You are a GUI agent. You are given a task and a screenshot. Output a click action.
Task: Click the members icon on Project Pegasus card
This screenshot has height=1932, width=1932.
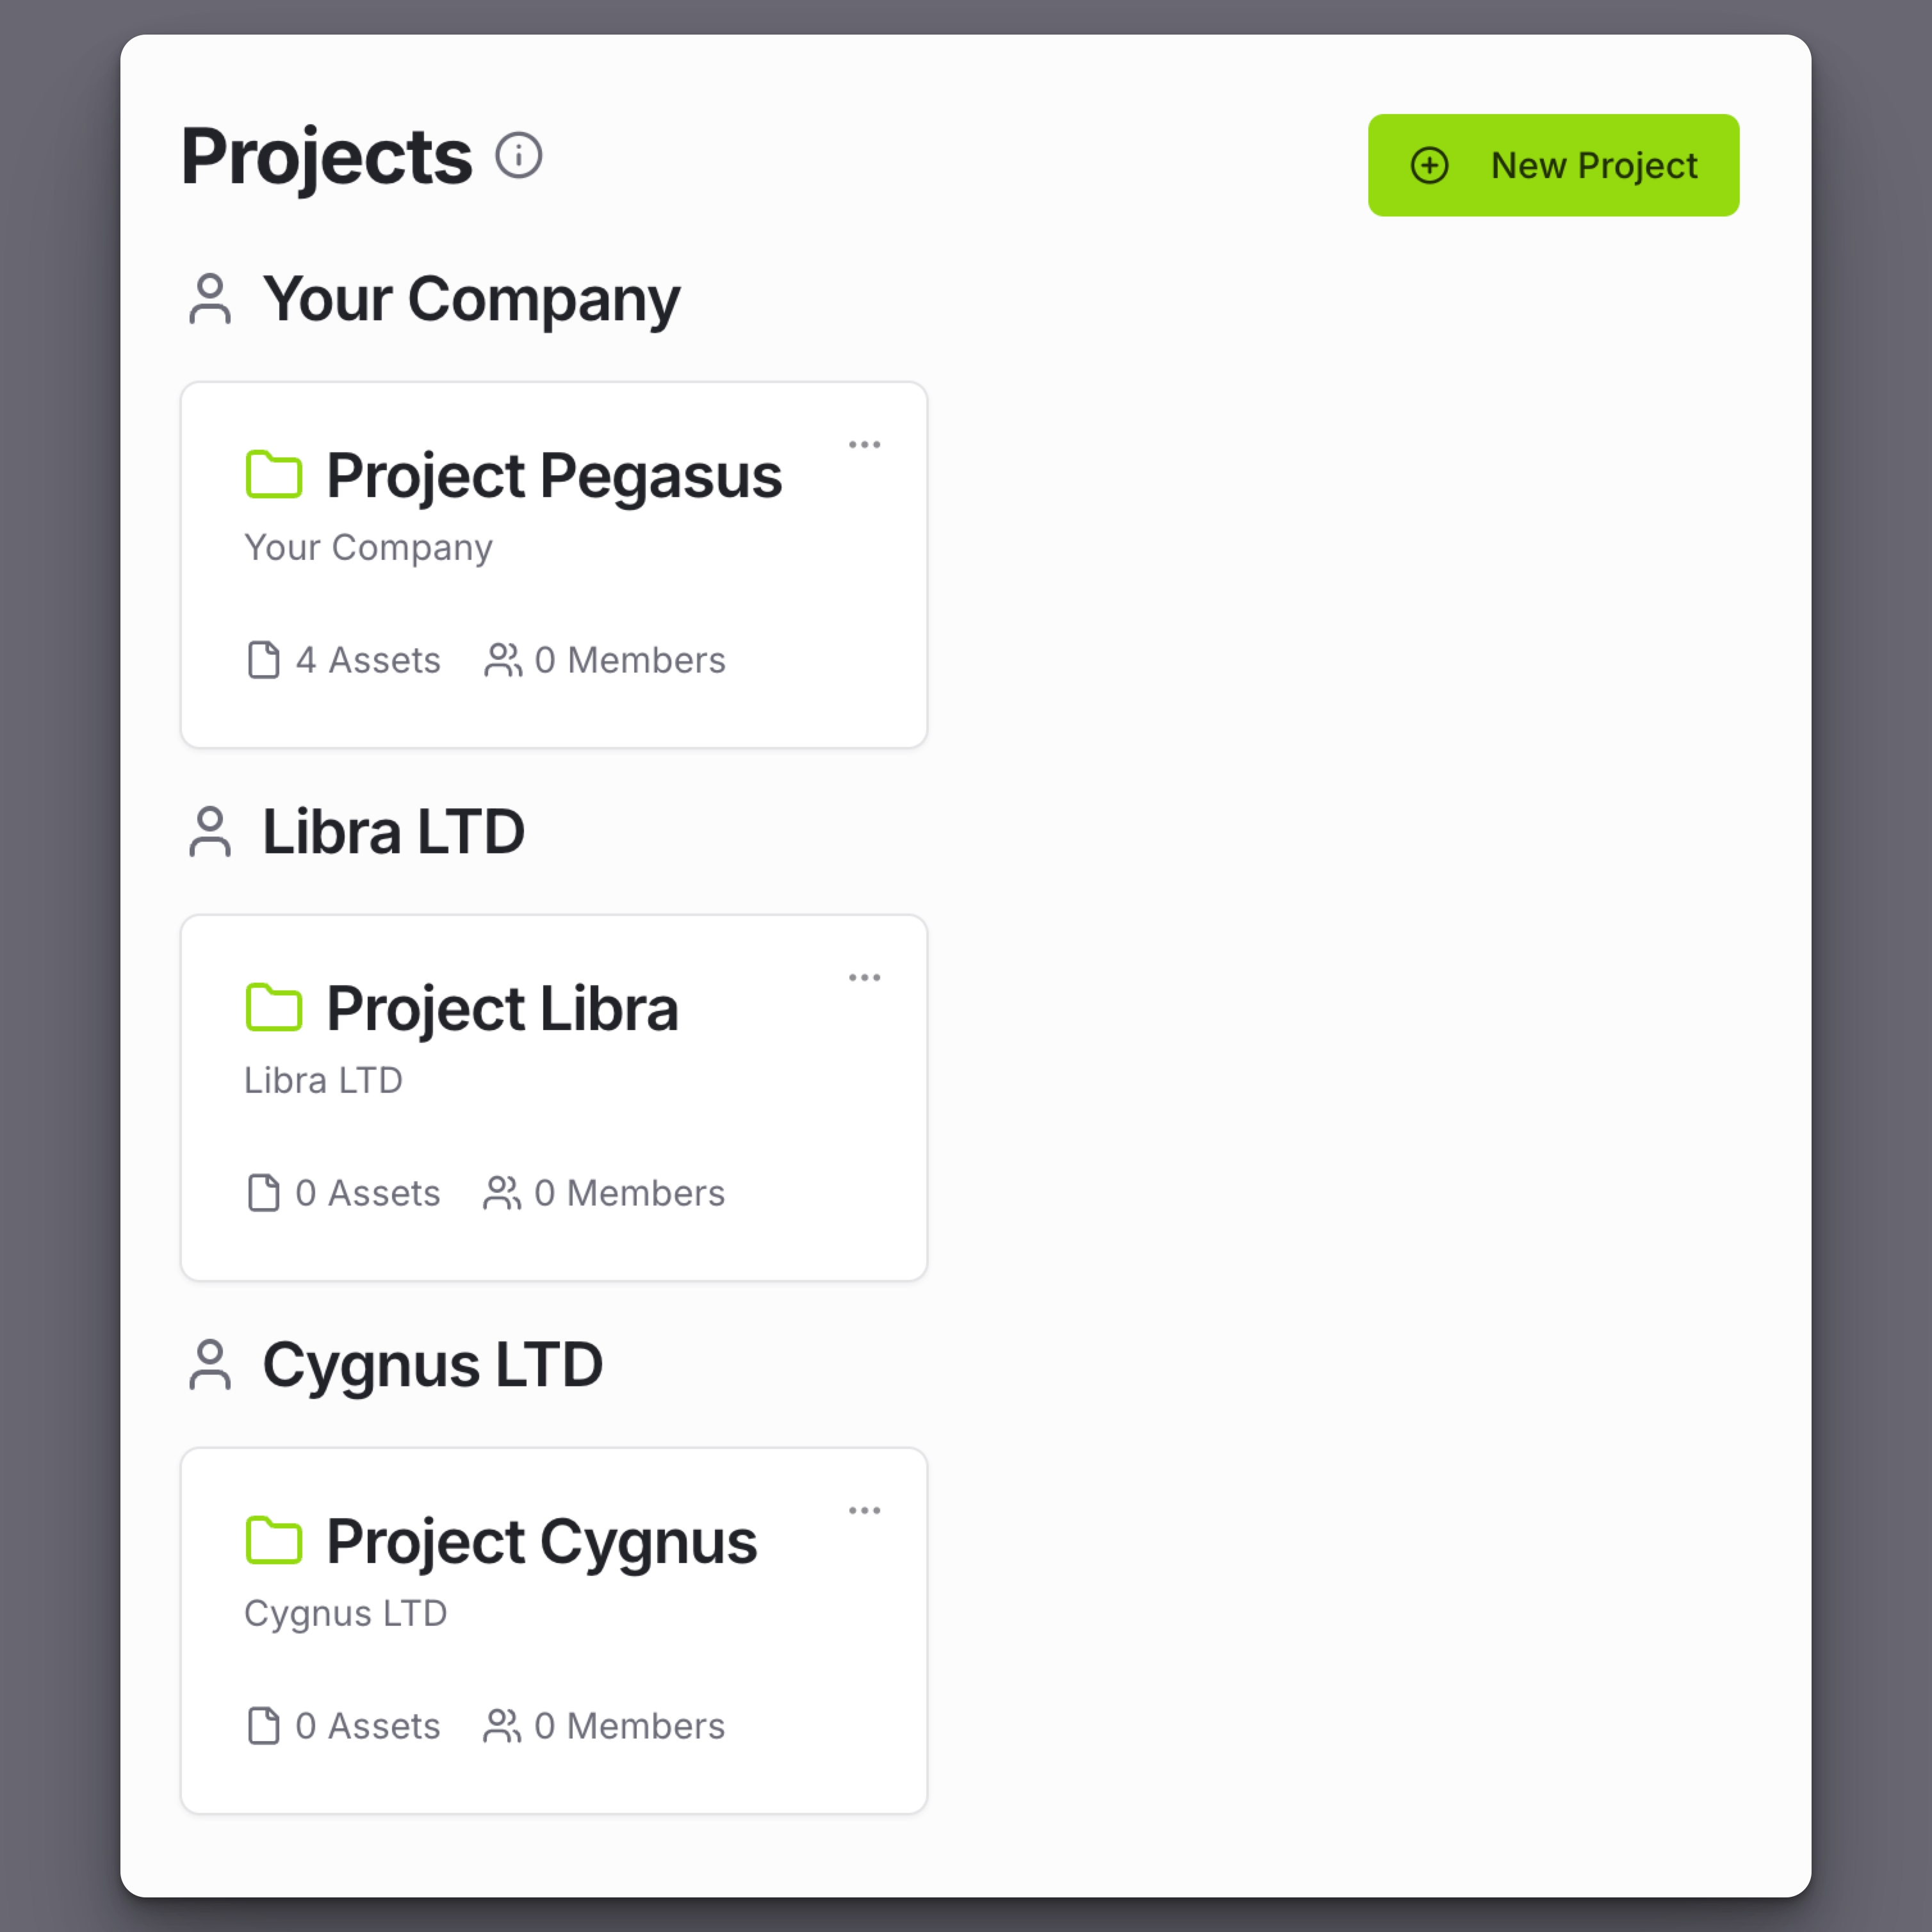[x=503, y=660]
